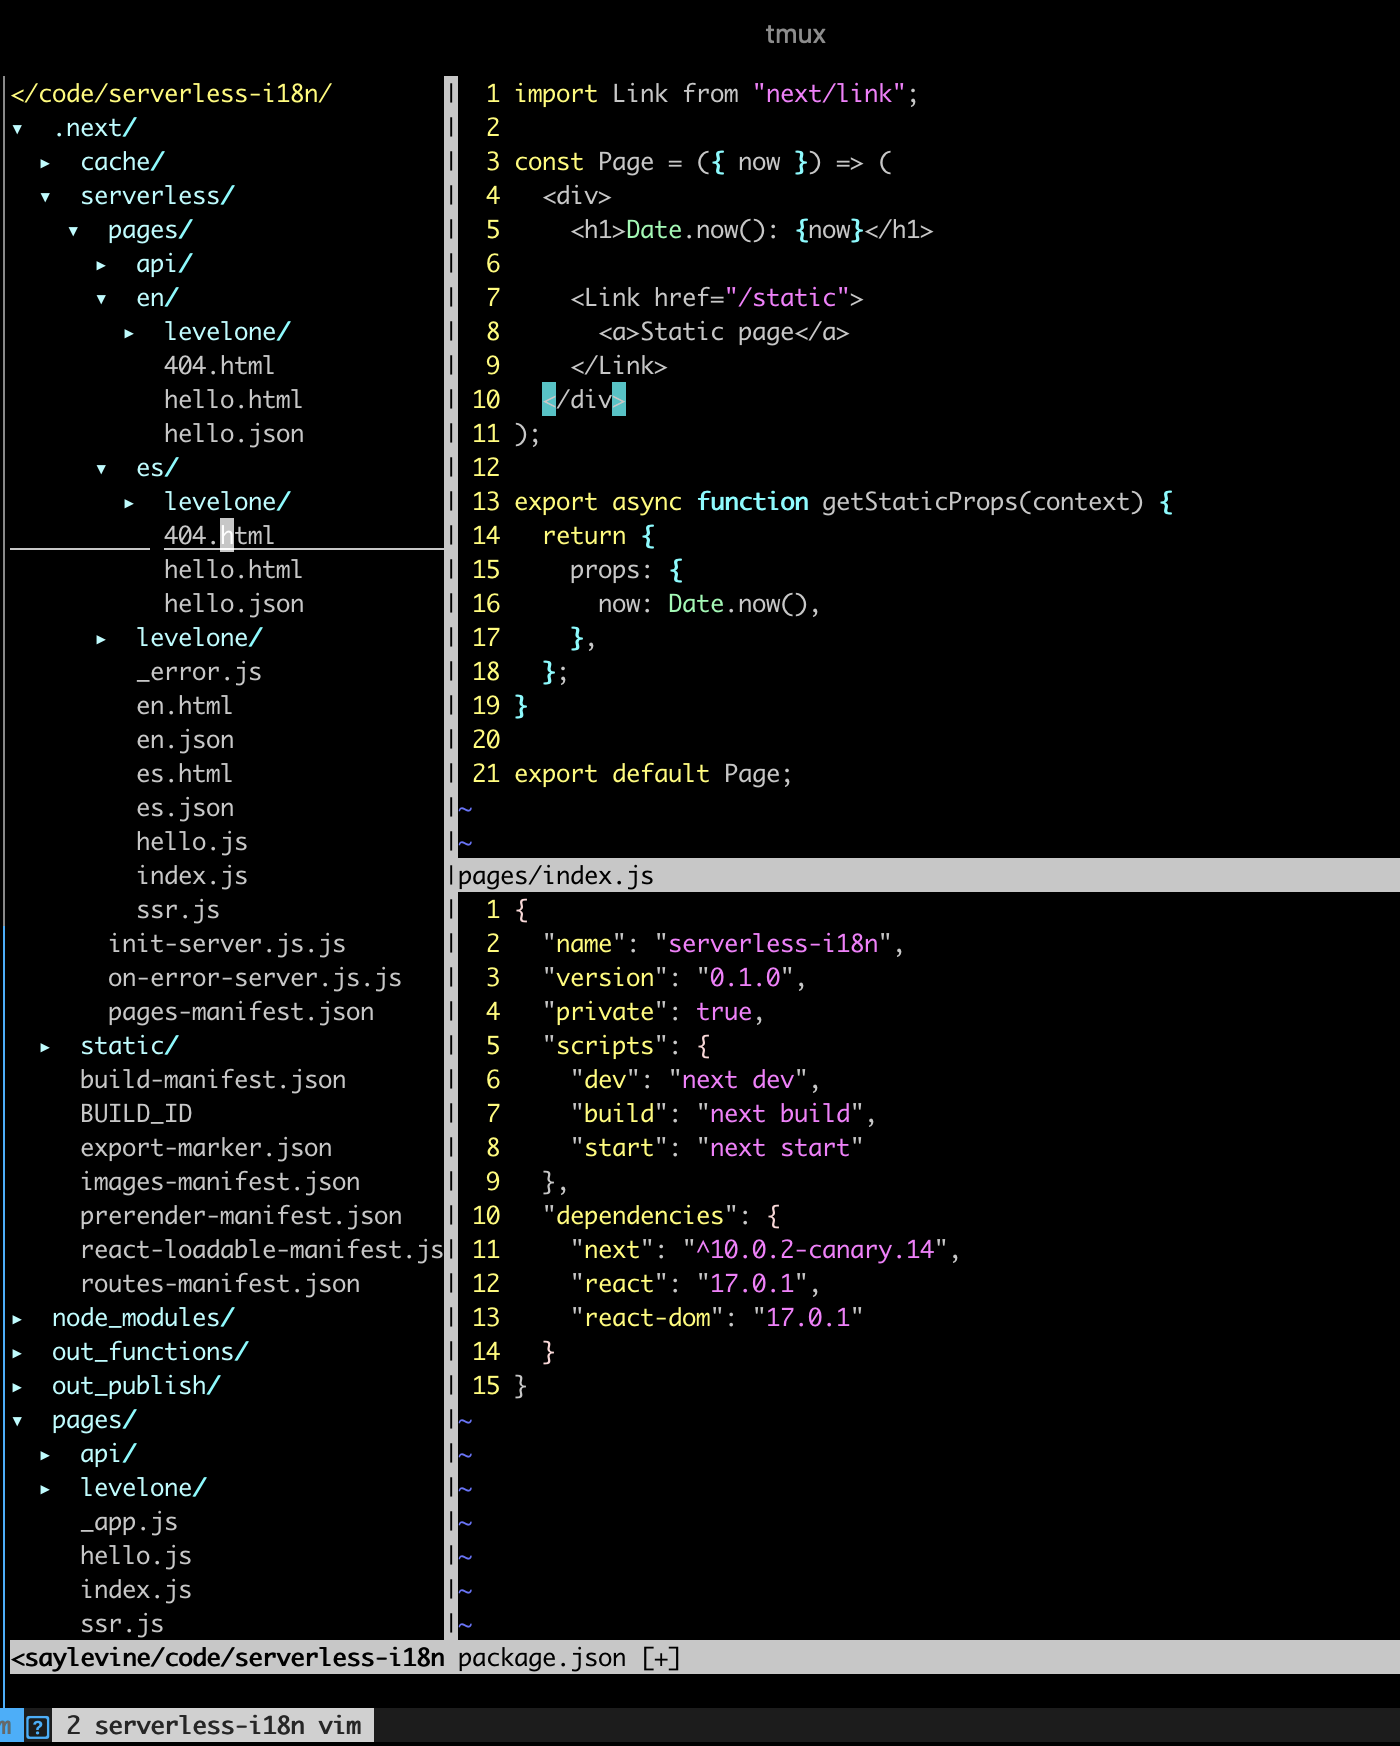Open es.json in the file tree
Screen dimensions: 1400x1746
click(x=185, y=808)
